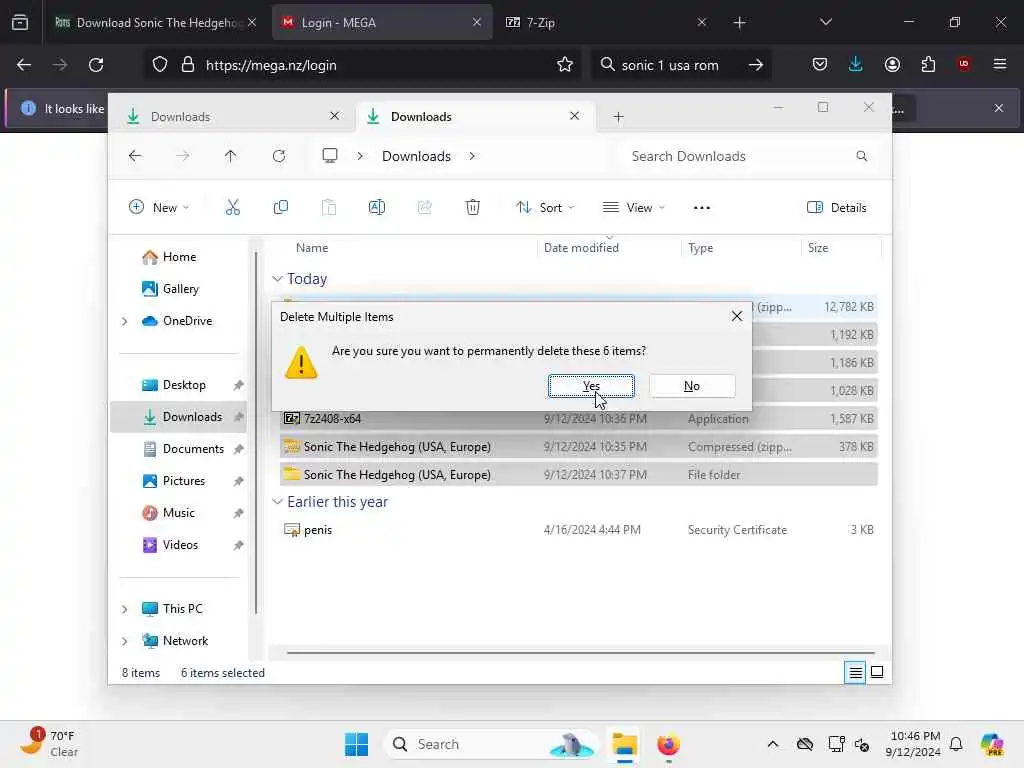Confirm deletion with the Yes button
This screenshot has height=768, width=1024.
(591, 386)
